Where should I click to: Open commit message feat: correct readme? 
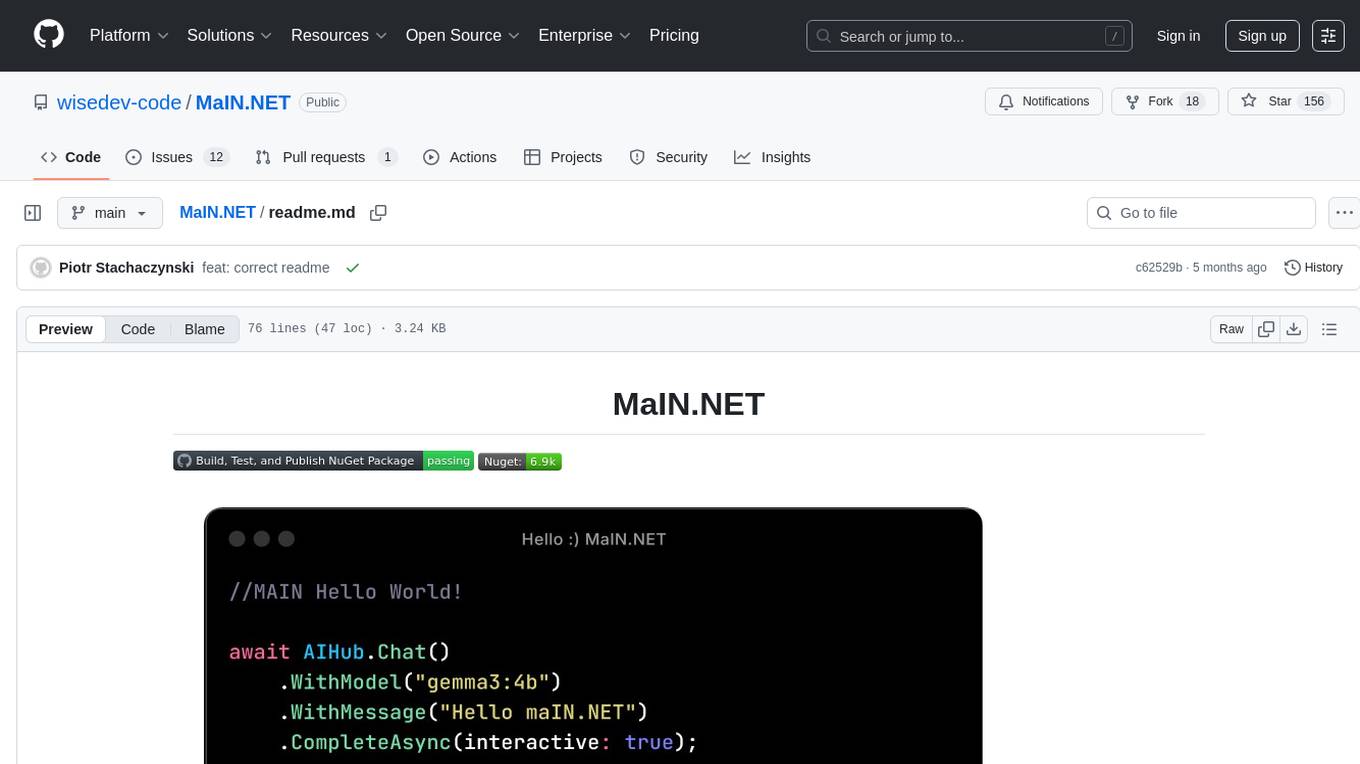266,268
